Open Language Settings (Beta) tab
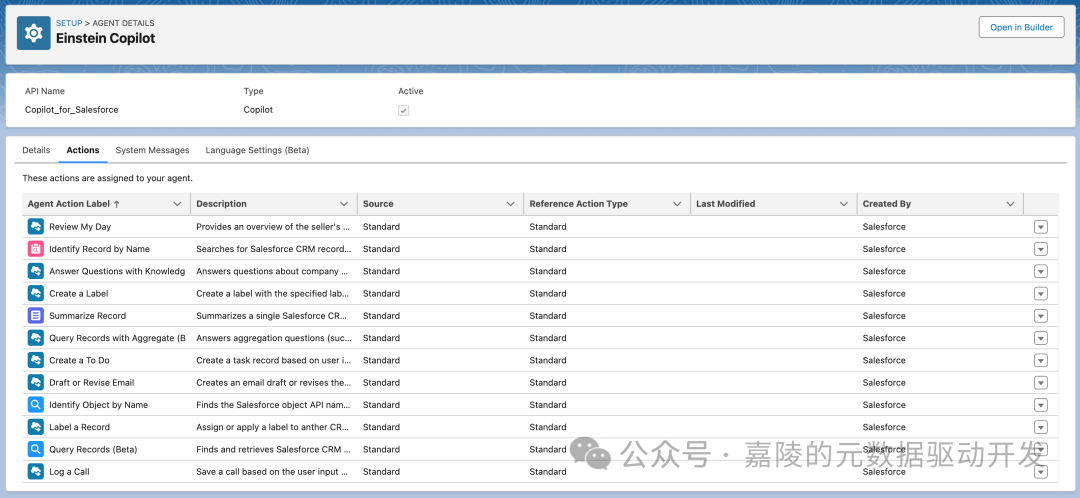Image resolution: width=1080 pixels, height=498 pixels. click(258, 150)
